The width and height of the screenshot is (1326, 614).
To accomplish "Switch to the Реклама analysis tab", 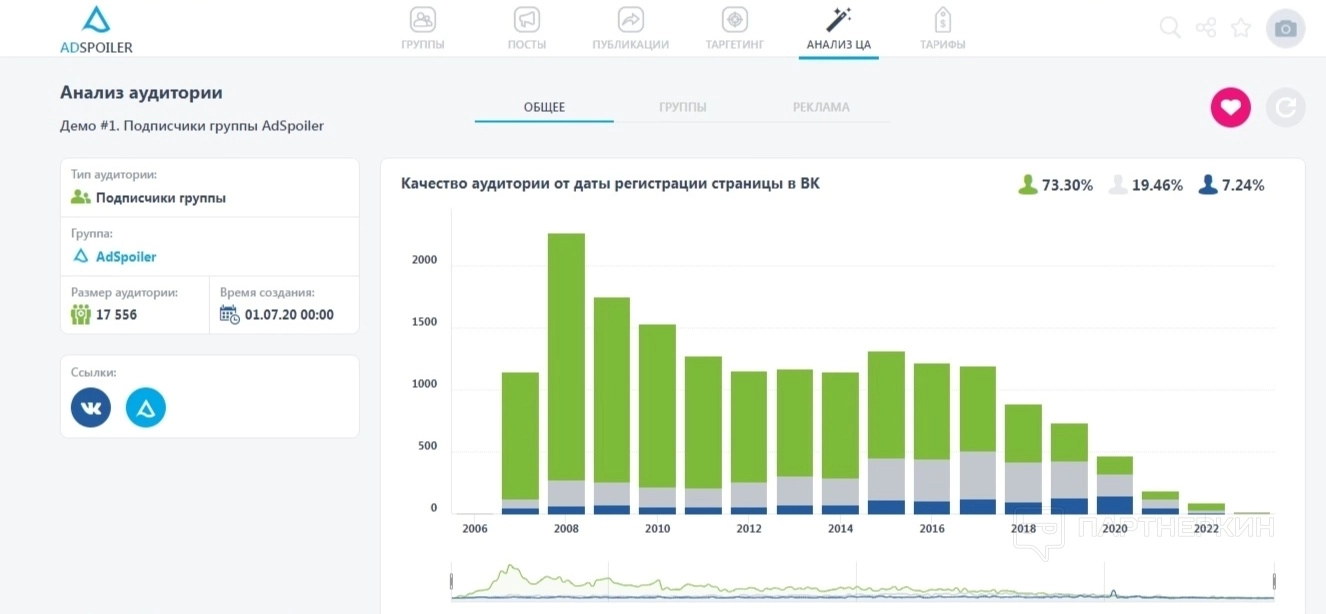I will (821, 107).
